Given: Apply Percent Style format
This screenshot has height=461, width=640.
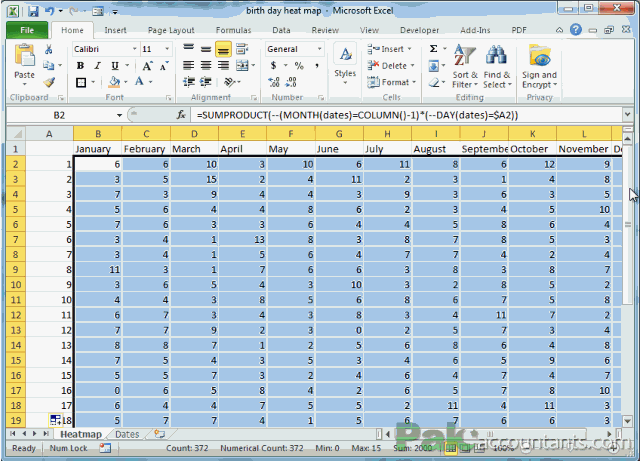Looking at the screenshot, I should coord(299,66).
